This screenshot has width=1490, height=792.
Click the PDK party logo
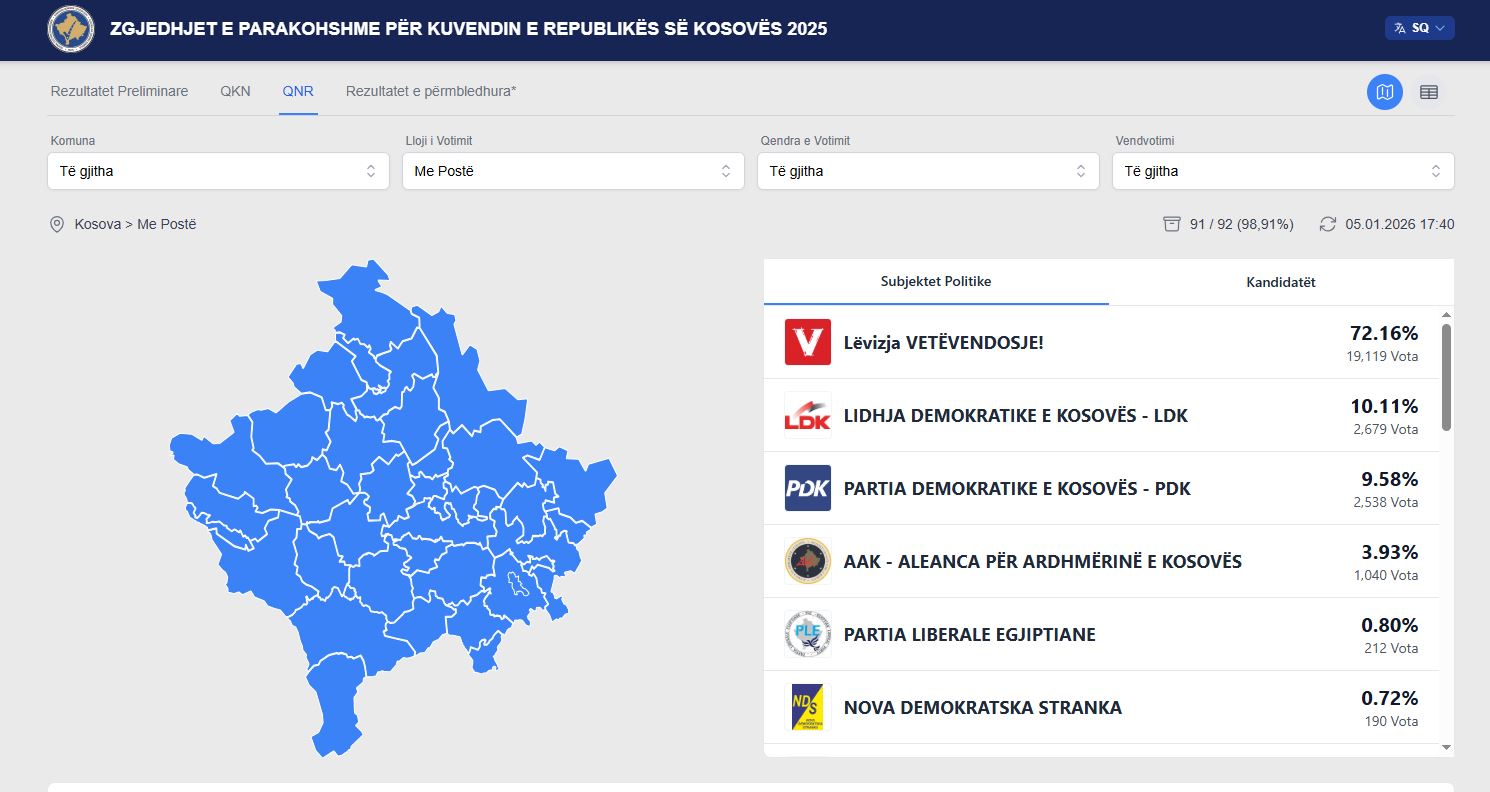coord(807,488)
